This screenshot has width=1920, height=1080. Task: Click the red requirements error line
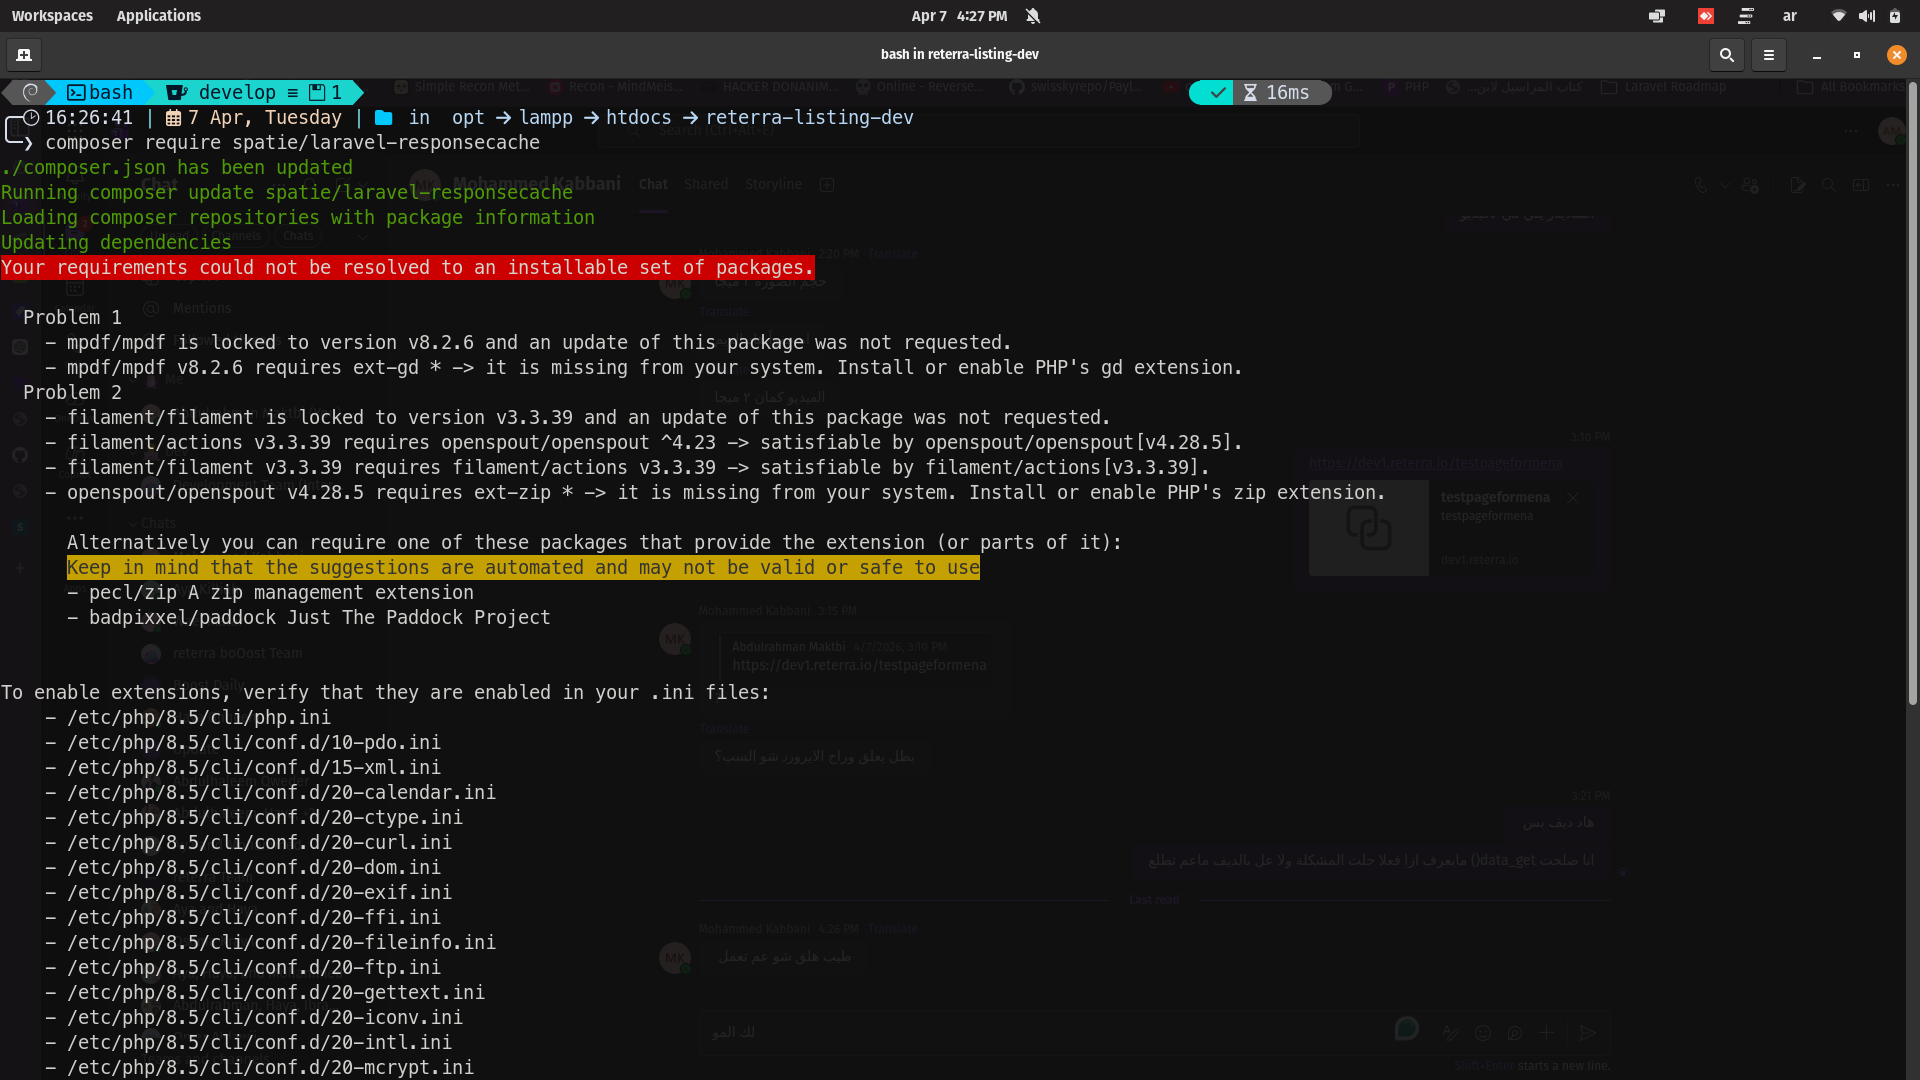[x=407, y=268]
